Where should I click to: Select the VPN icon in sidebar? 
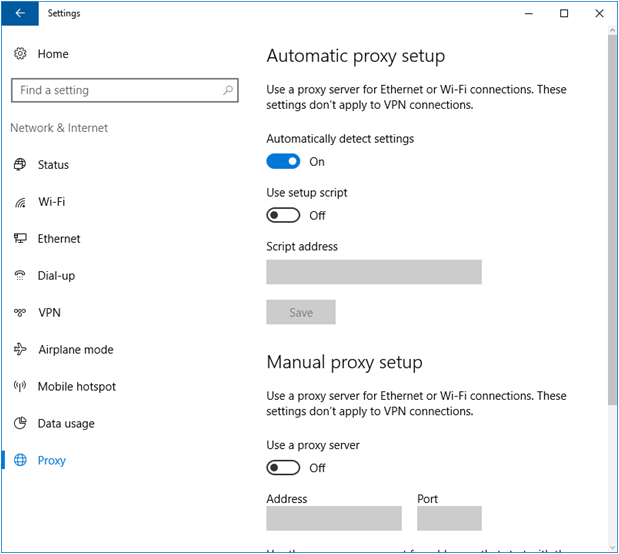(20, 313)
